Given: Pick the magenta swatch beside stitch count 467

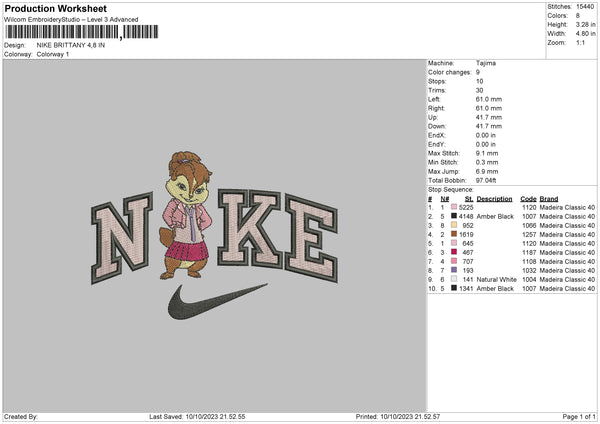Looking at the screenshot, I should [x=454, y=252].
